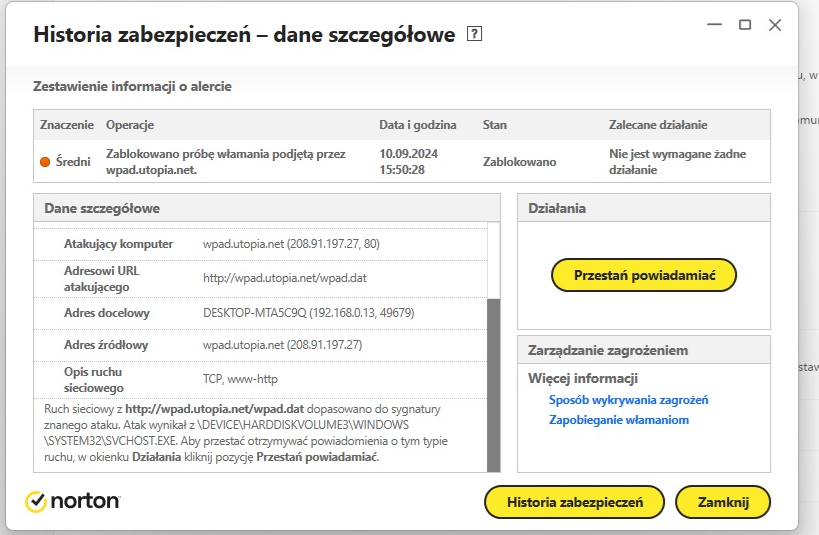The width and height of the screenshot is (819, 535).
Task: Click the orange Średni severity dot
Action: tap(45, 162)
